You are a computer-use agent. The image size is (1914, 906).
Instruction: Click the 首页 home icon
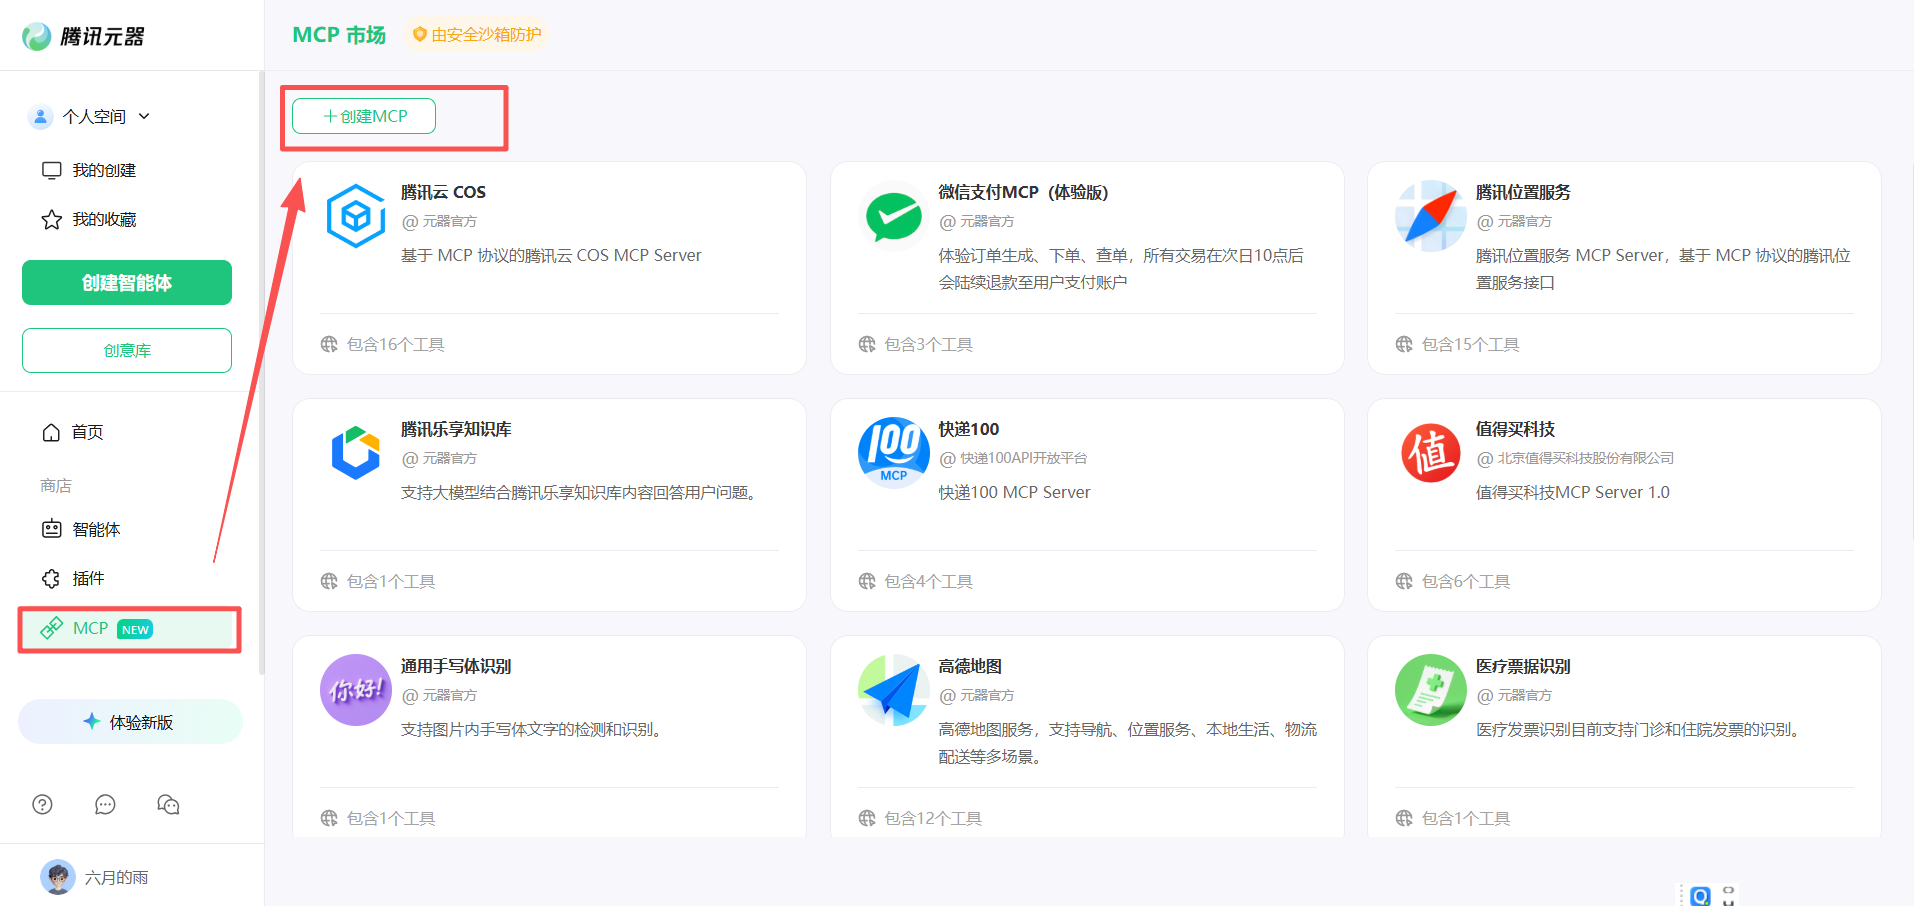(x=51, y=432)
